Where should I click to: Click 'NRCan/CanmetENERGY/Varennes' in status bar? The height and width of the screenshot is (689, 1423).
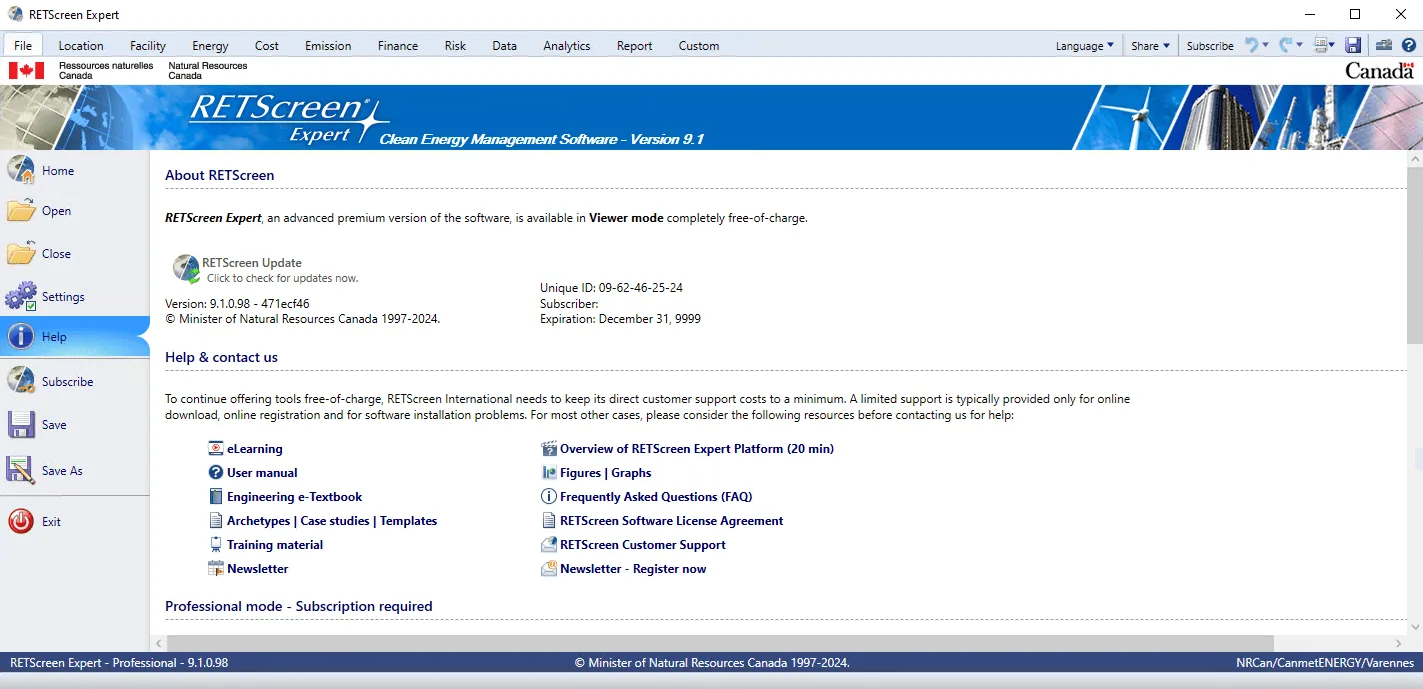(x=1325, y=663)
